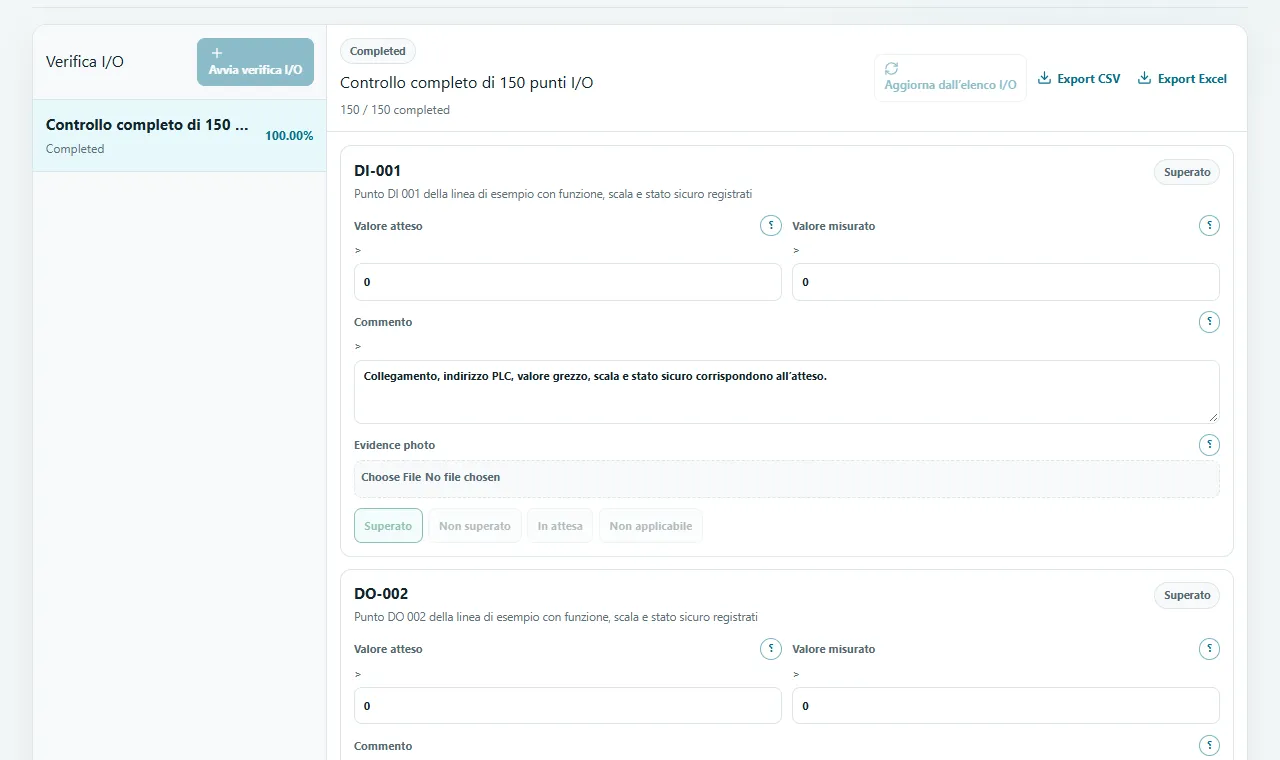The image size is (1280, 760).
Task: Click the Verifica I/O sidebar title
Action: pyautogui.click(x=85, y=62)
